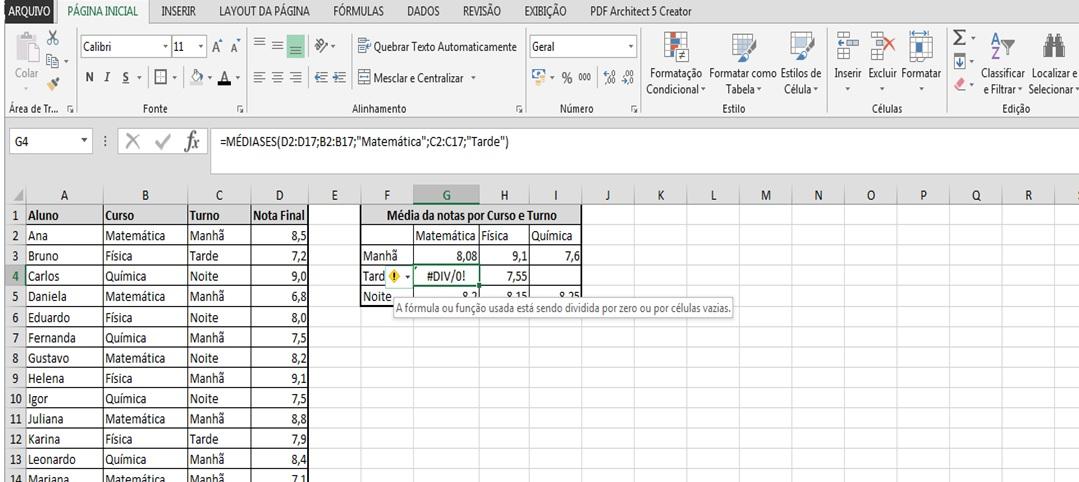Select the Format Painter brush icon
1079x482 pixels.
53,83
